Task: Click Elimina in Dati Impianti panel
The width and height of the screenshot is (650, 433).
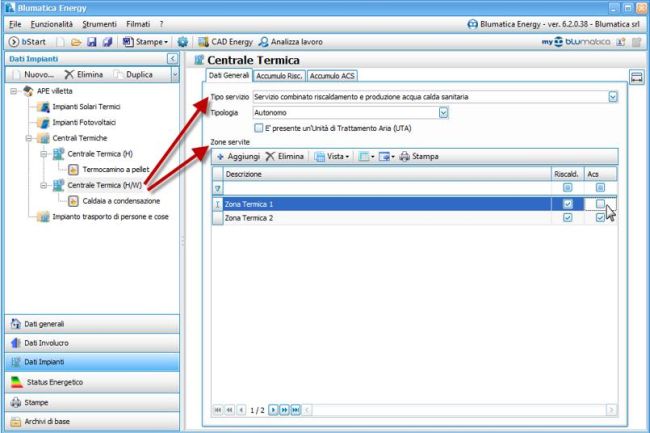Action: click(84, 75)
